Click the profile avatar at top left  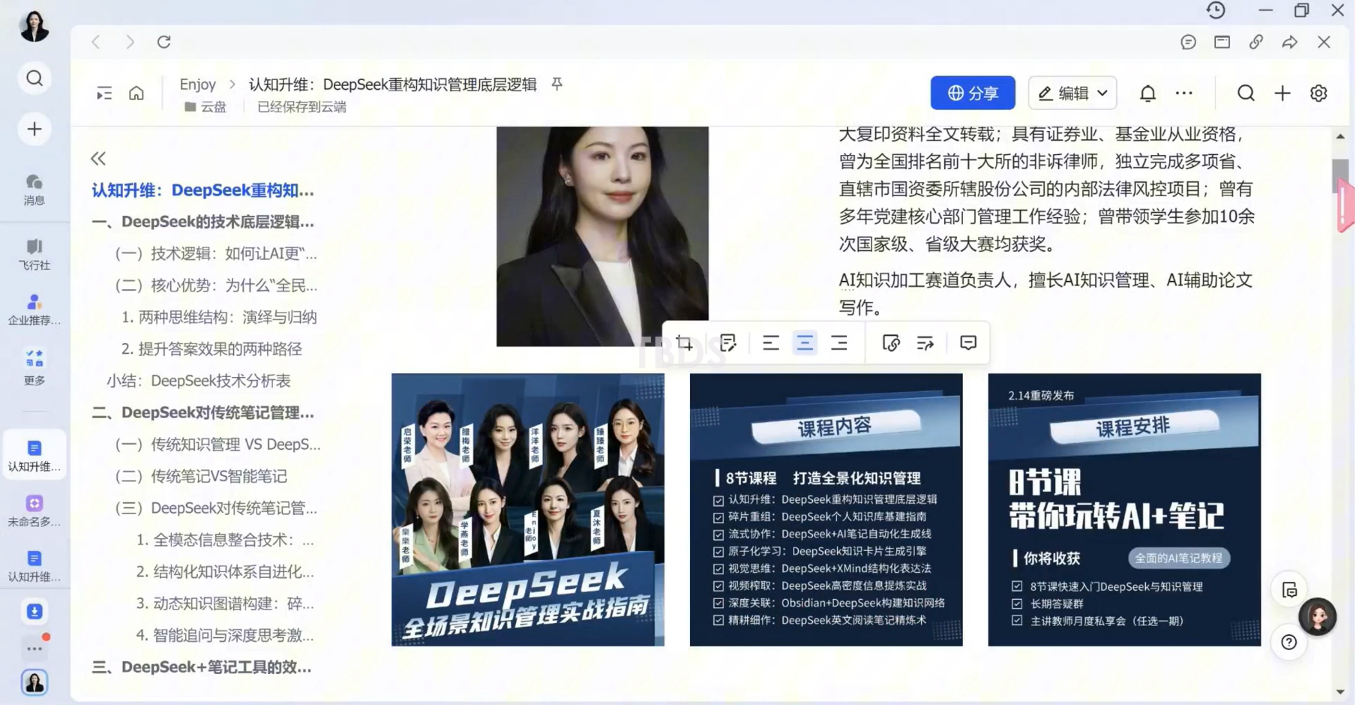click(x=34, y=27)
